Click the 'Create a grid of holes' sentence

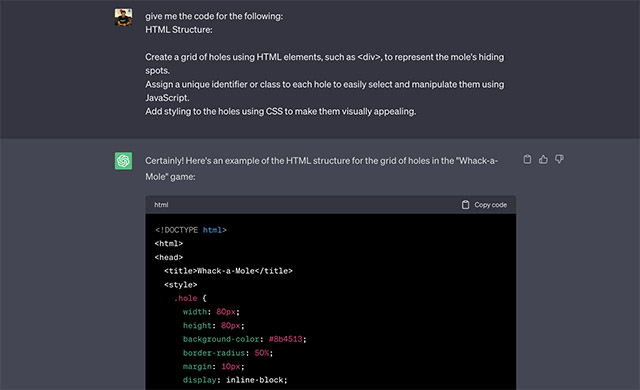pyautogui.click(x=324, y=64)
